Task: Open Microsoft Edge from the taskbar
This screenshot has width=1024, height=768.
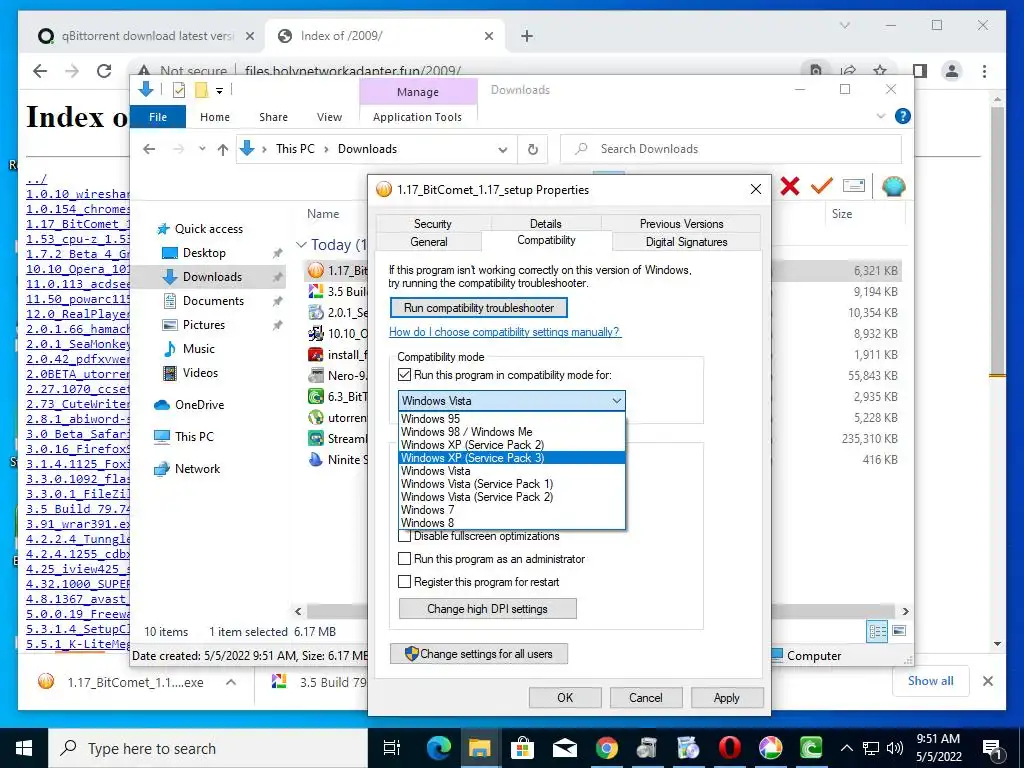Action: point(438,748)
